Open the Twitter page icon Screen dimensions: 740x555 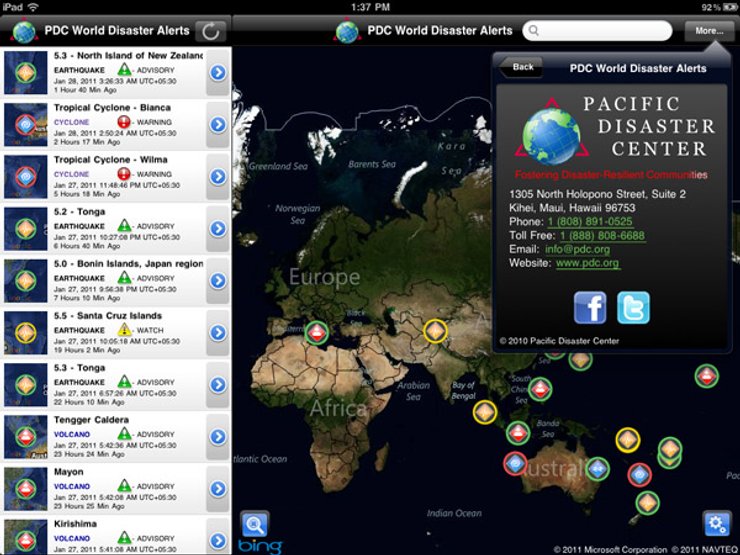coord(633,307)
